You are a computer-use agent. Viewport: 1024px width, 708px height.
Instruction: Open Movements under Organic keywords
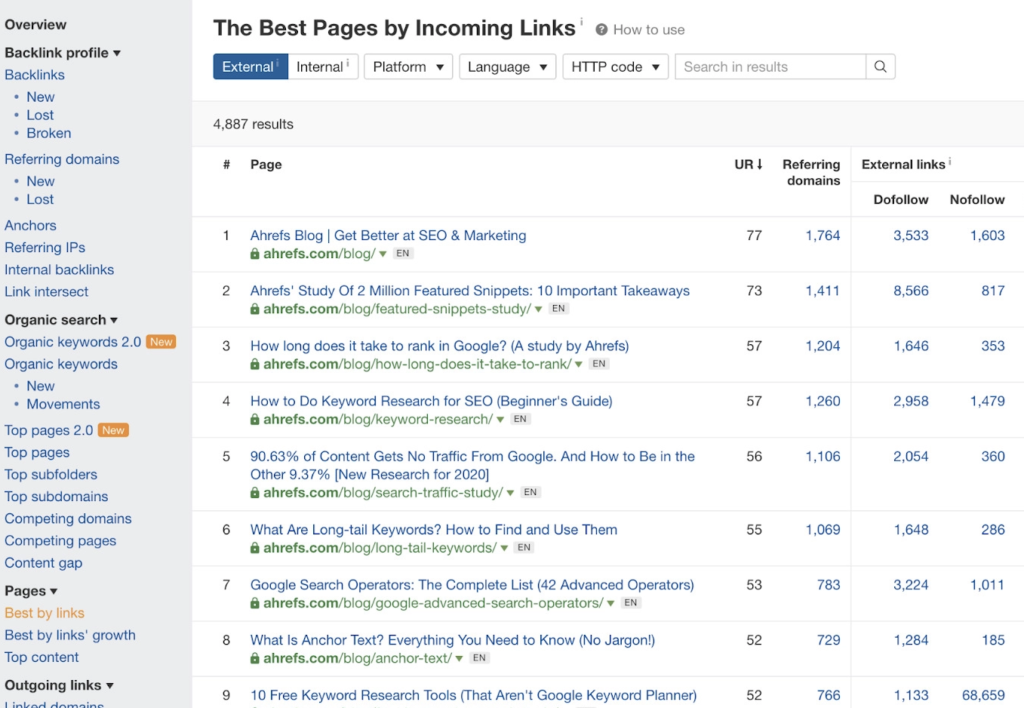(x=63, y=404)
